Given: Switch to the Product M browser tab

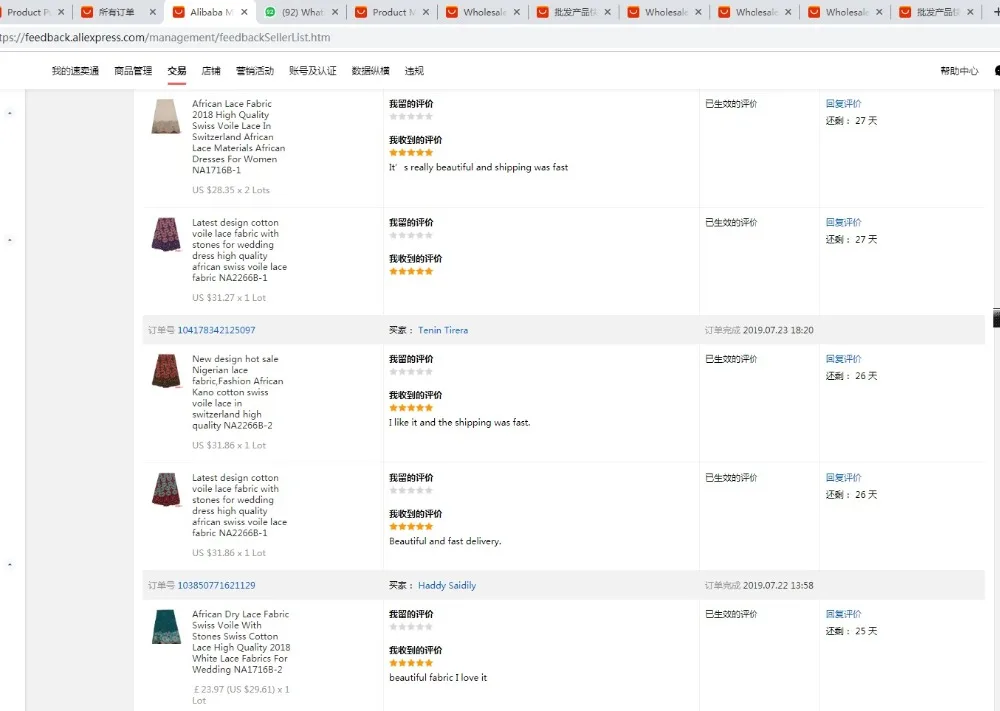Looking at the screenshot, I should click(393, 12).
